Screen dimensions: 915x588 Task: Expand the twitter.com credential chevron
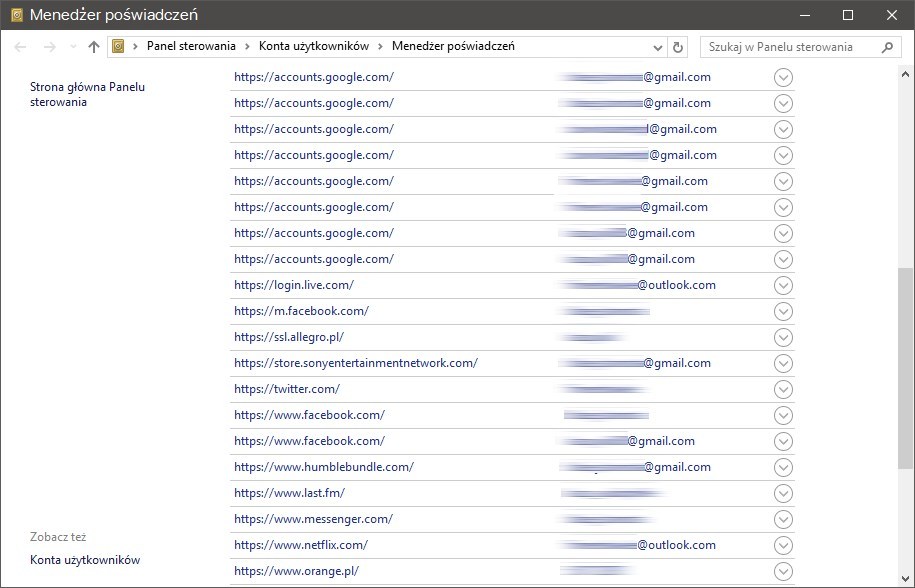click(x=783, y=389)
